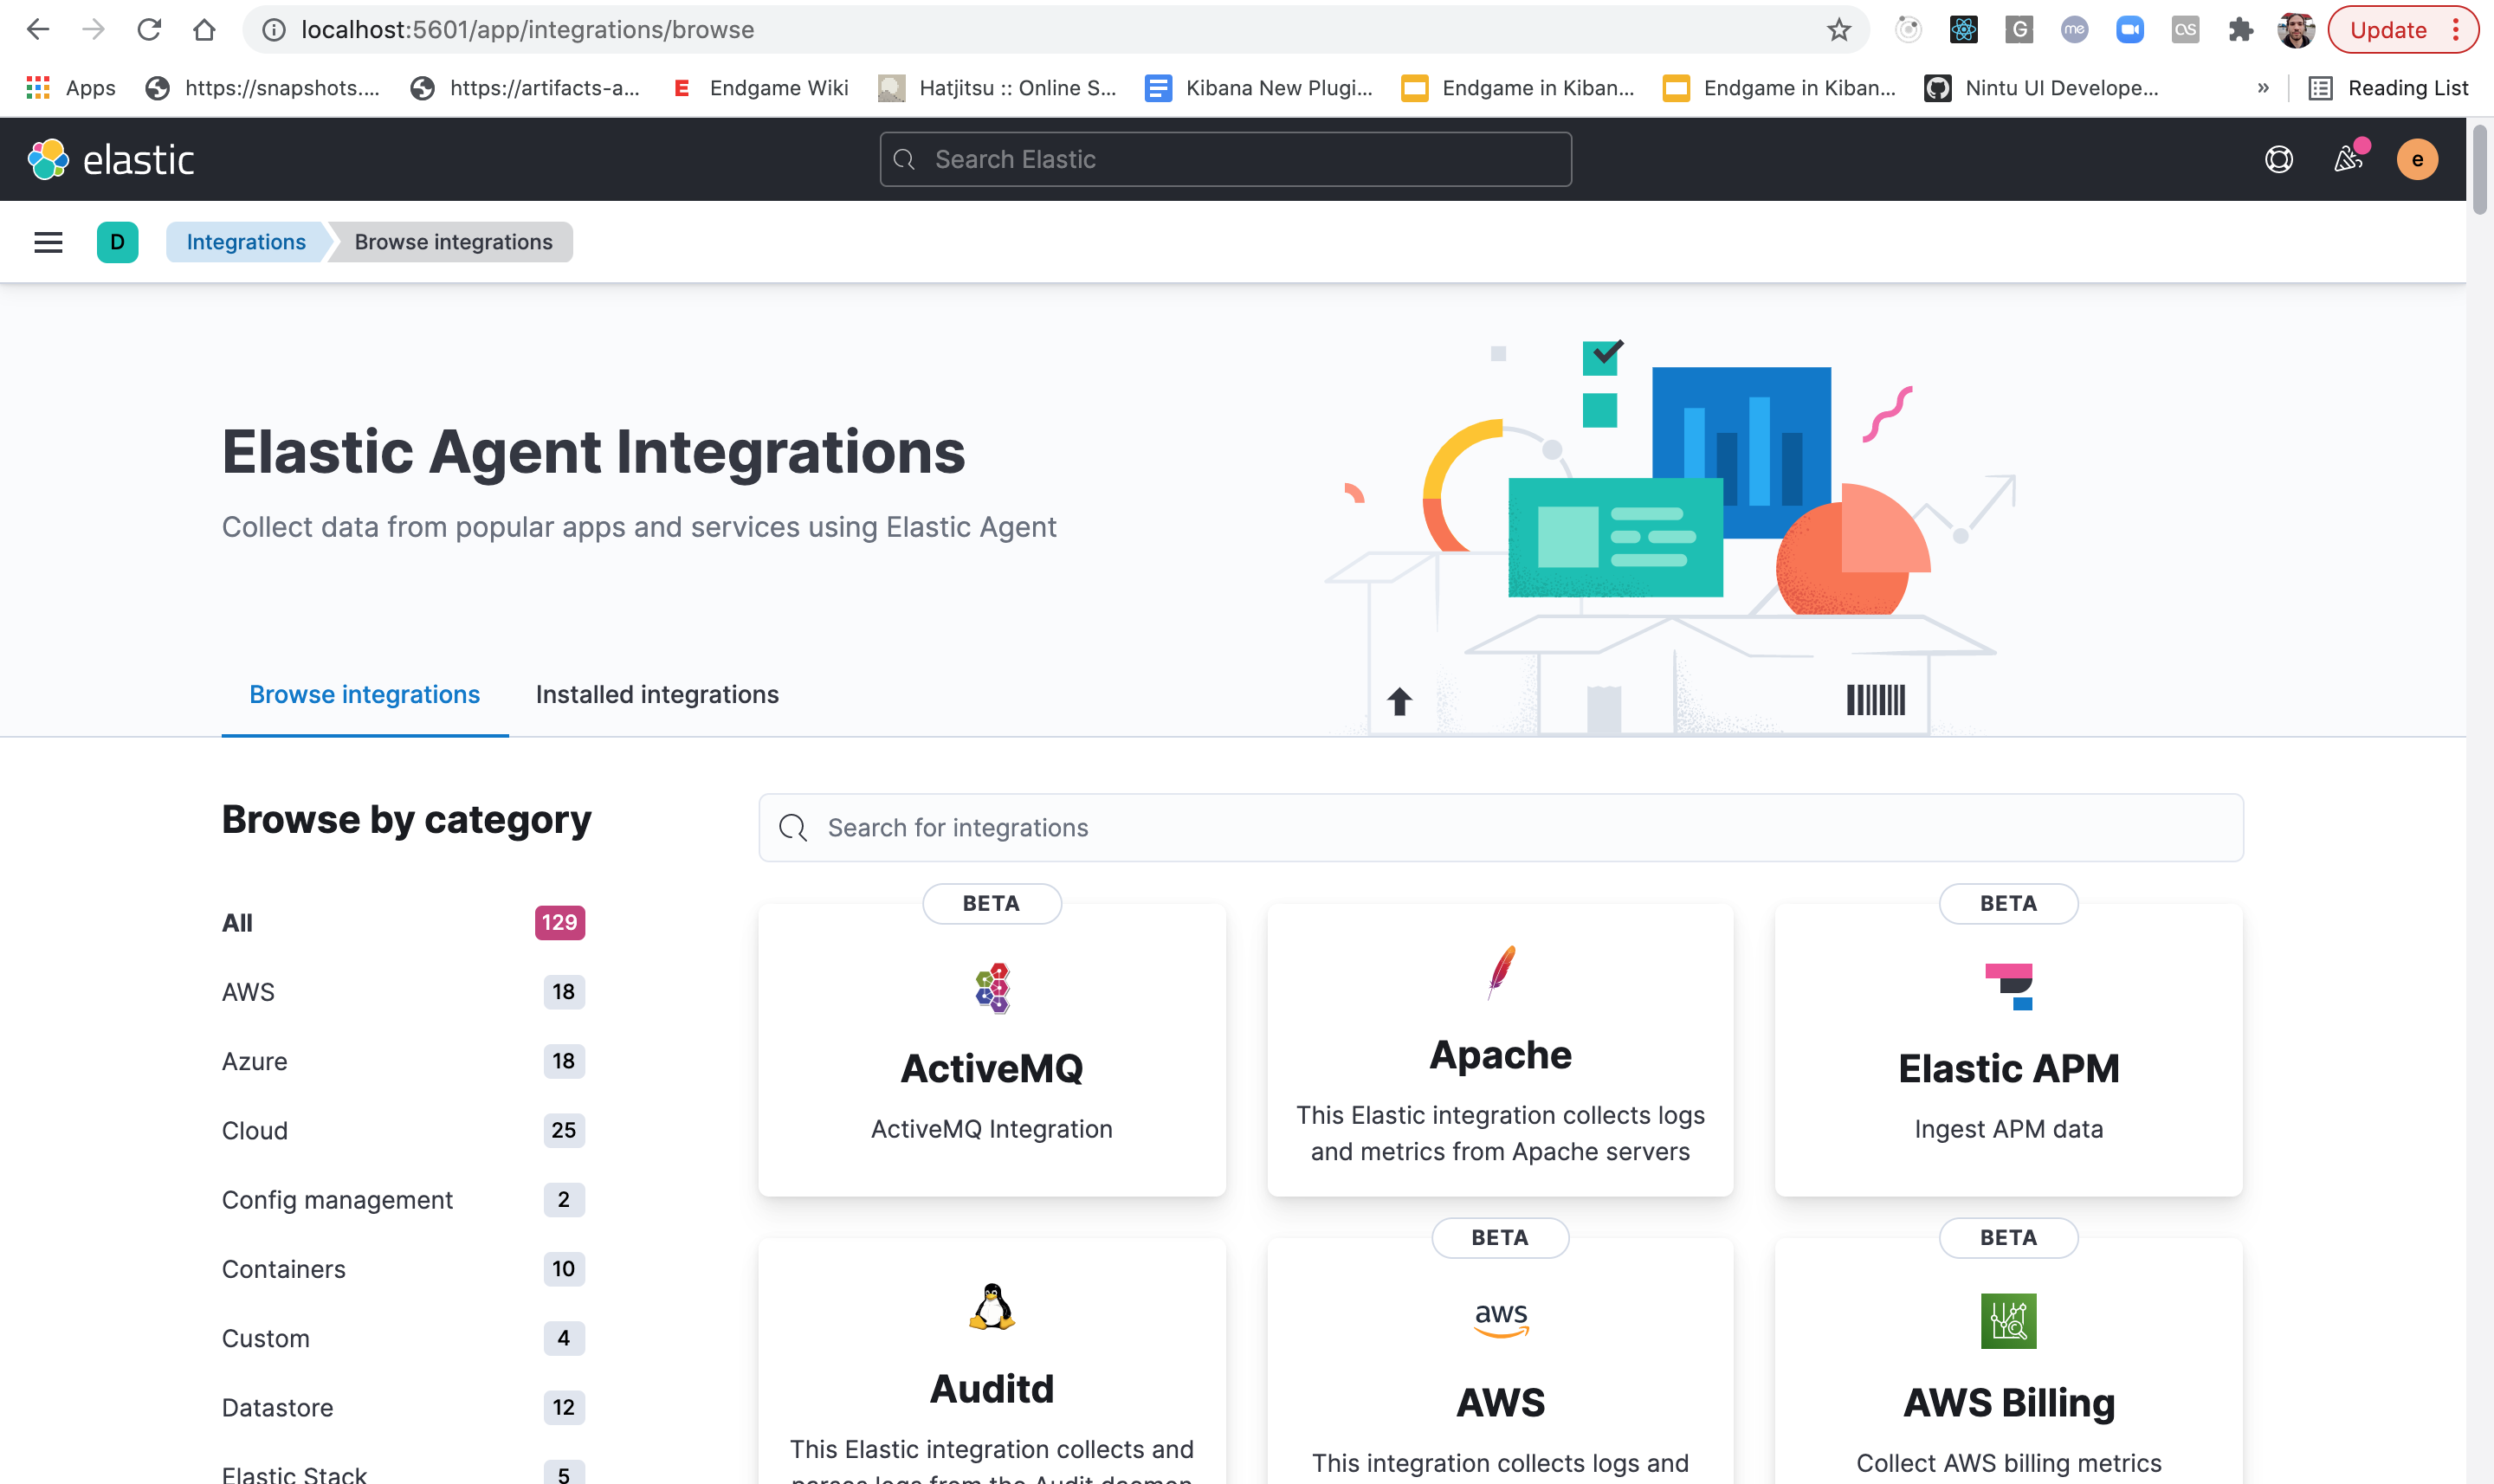Click the Search for integrations field
Screen dimensions: 2494x1484
(1500, 828)
